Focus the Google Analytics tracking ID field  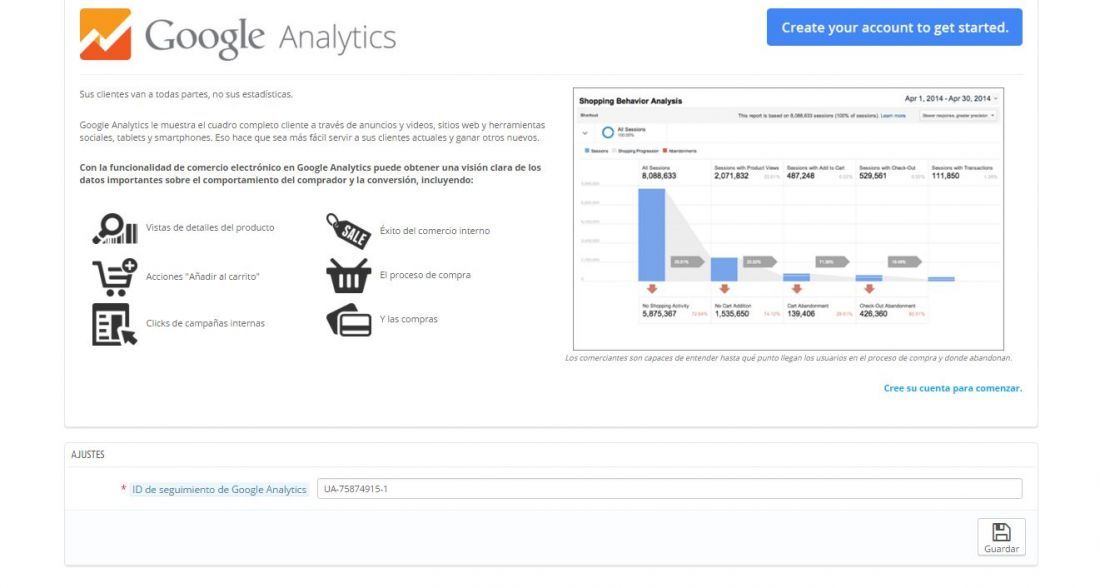point(669,489)
